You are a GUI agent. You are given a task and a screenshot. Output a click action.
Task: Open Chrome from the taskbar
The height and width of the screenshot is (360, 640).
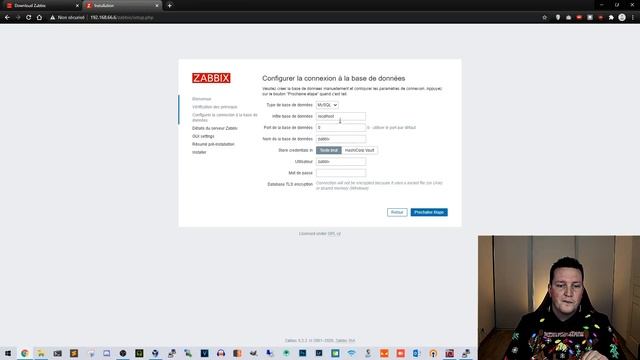point(25,353)
